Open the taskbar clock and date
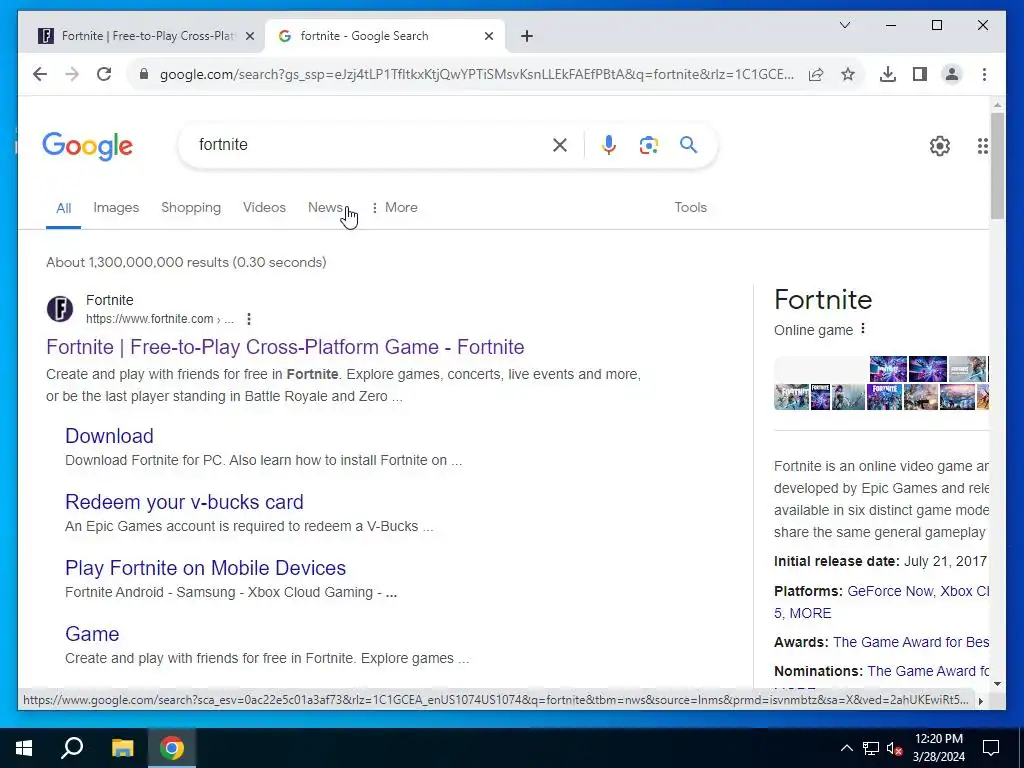The height and width of the screenshot is (768, 1024). [938, 748]
